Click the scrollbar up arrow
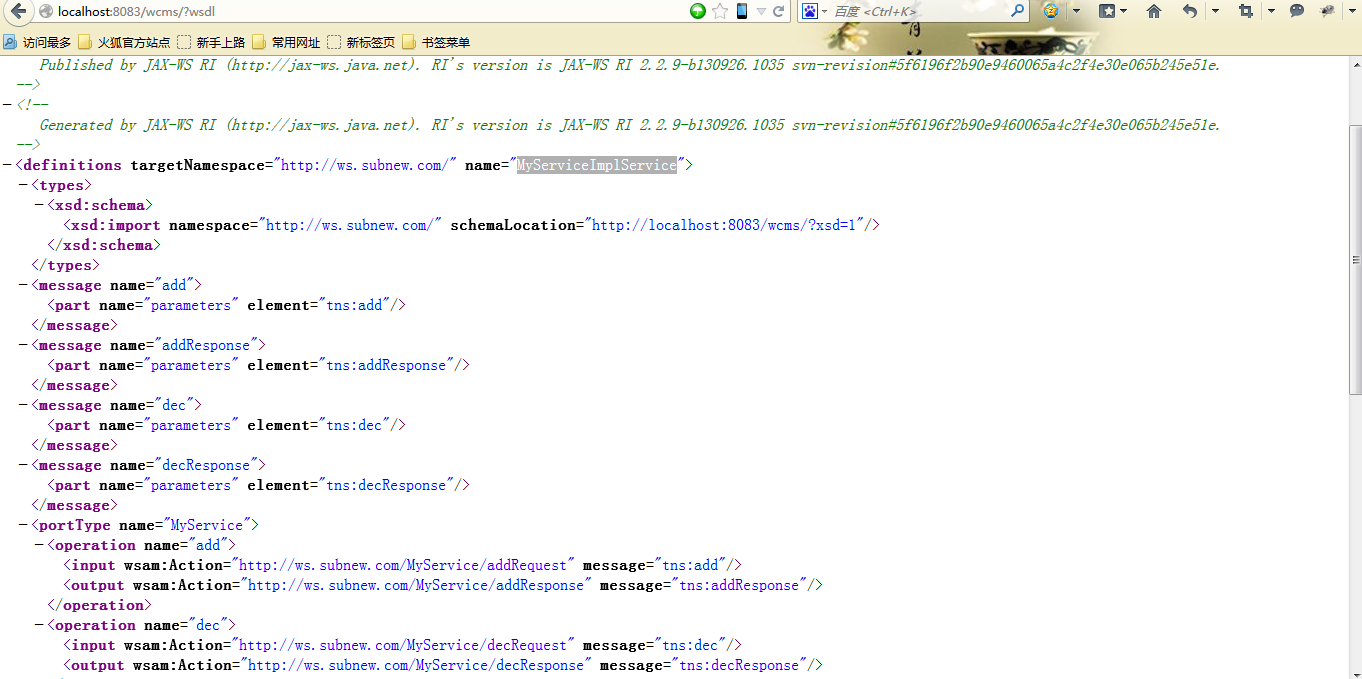Screen dimensions: 1362x679 [x=1355, y=64]
